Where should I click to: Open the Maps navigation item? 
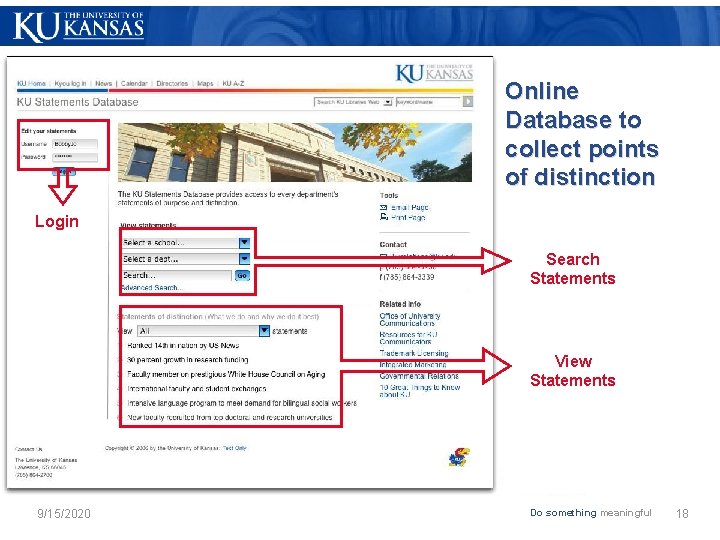[x=205, y=84]
